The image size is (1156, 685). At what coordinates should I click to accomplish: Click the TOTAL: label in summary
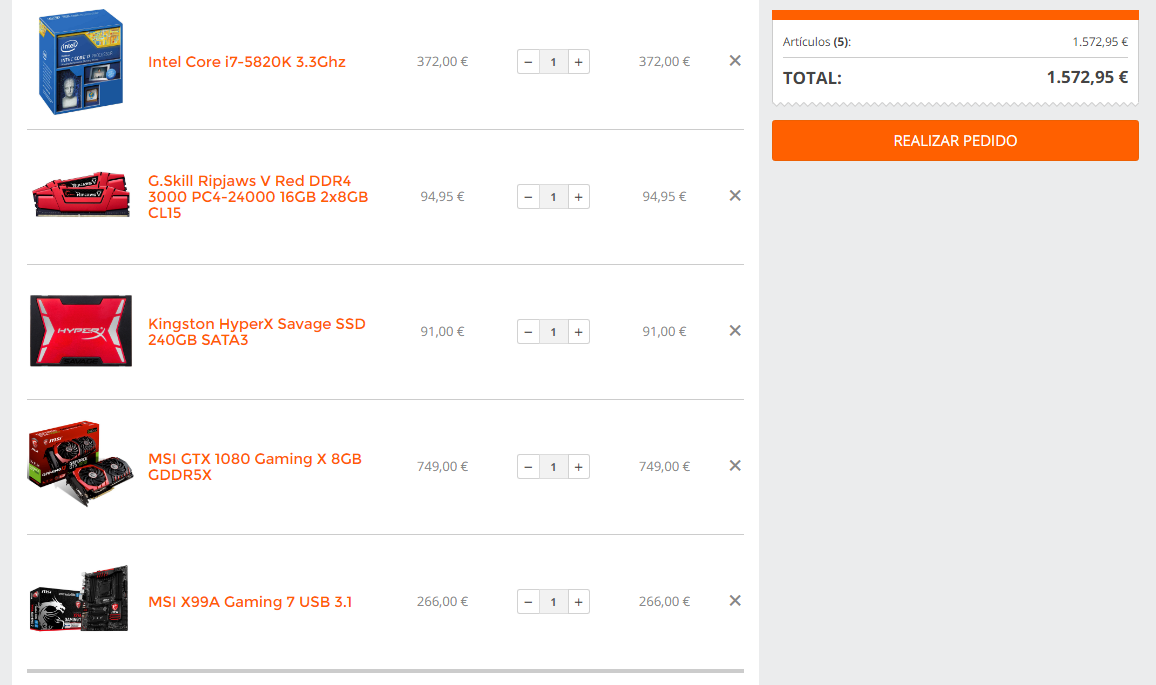pyautogui.click(x=812, y=78)
